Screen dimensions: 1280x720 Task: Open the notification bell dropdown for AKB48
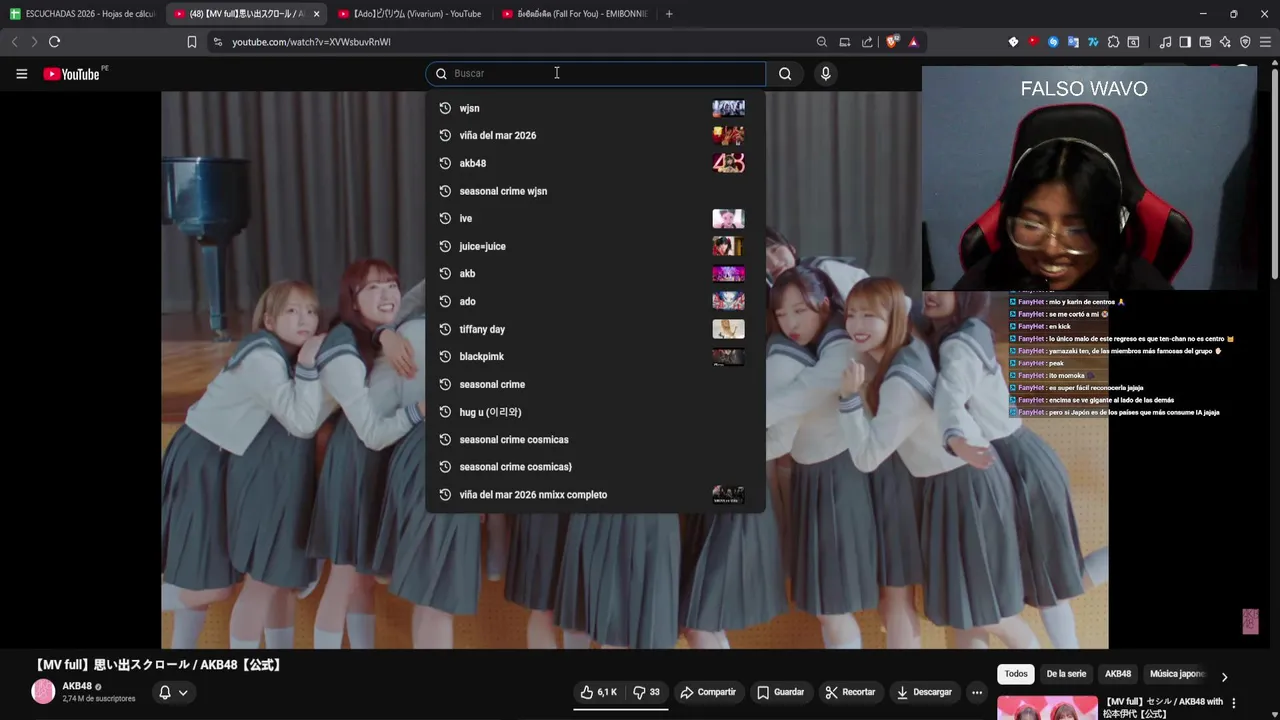(173, 692)
